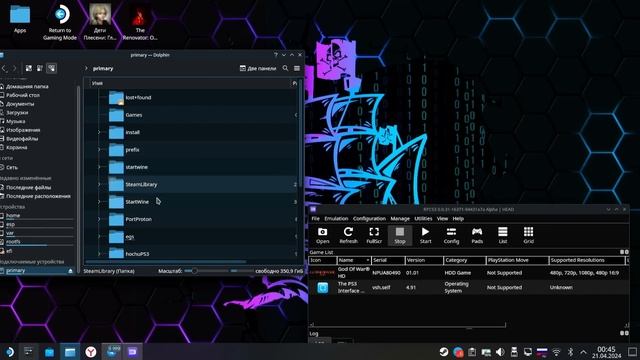The image size is (640, 360).
Task: Expand the egs folder tree arrow
Action: (x=99, y=237)
